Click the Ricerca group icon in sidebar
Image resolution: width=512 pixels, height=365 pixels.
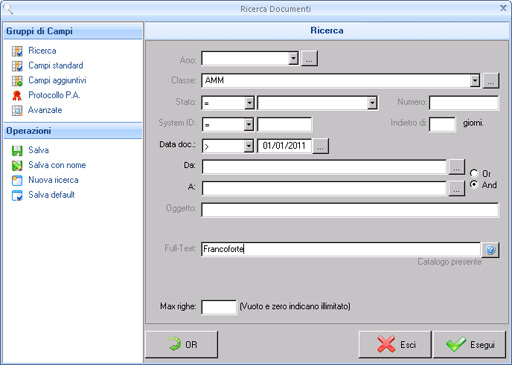[17, 51]
